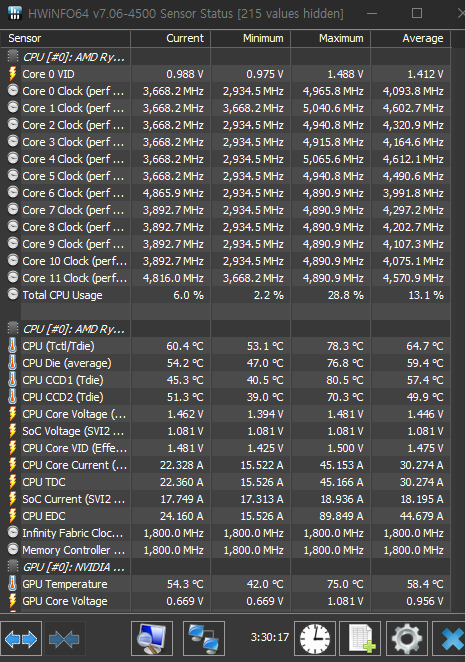
Task: Select the SoC Current (SVI2 row label
Action: [x=73, y=499]
